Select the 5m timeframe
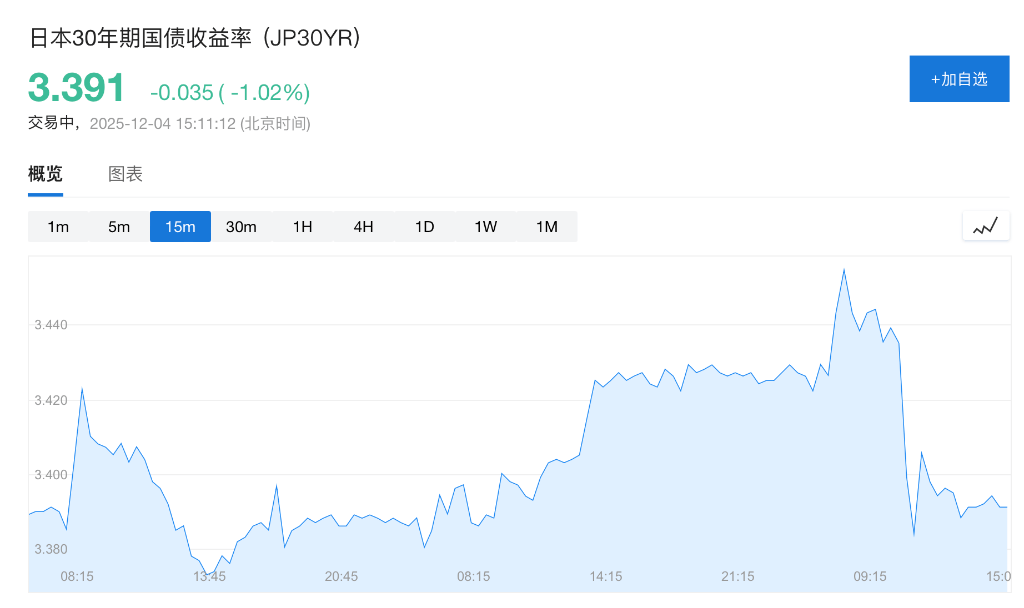The image size is (1024, 608). coord(119,226)
